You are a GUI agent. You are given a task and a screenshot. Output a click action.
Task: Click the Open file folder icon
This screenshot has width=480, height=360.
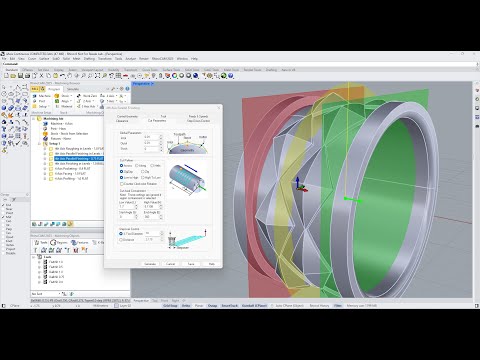(x=13, y=76)
